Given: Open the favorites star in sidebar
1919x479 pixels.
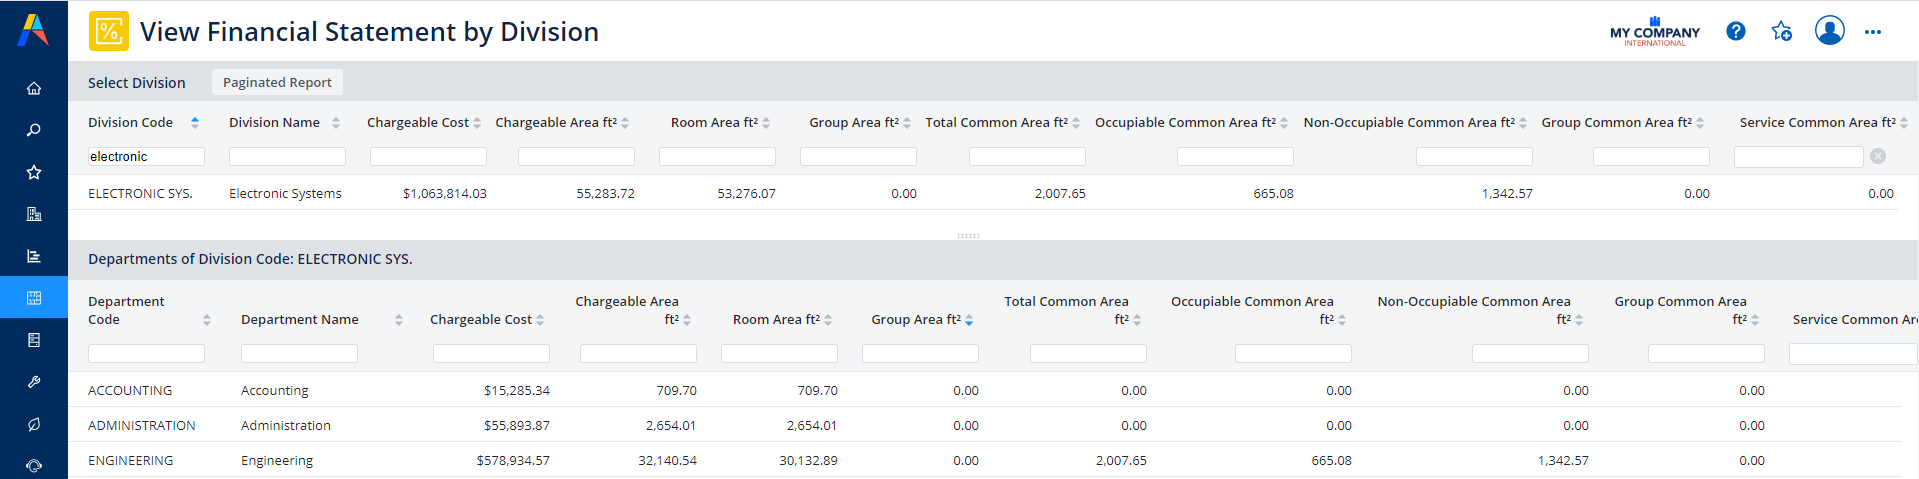Looking at the screenshot, I should [x=34, y=172].
